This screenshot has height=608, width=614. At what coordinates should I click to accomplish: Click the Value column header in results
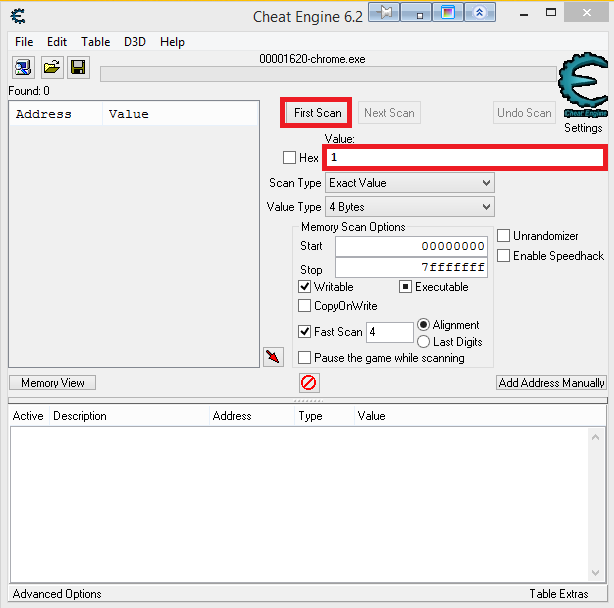pyautogui.click(x=180, y=114)
